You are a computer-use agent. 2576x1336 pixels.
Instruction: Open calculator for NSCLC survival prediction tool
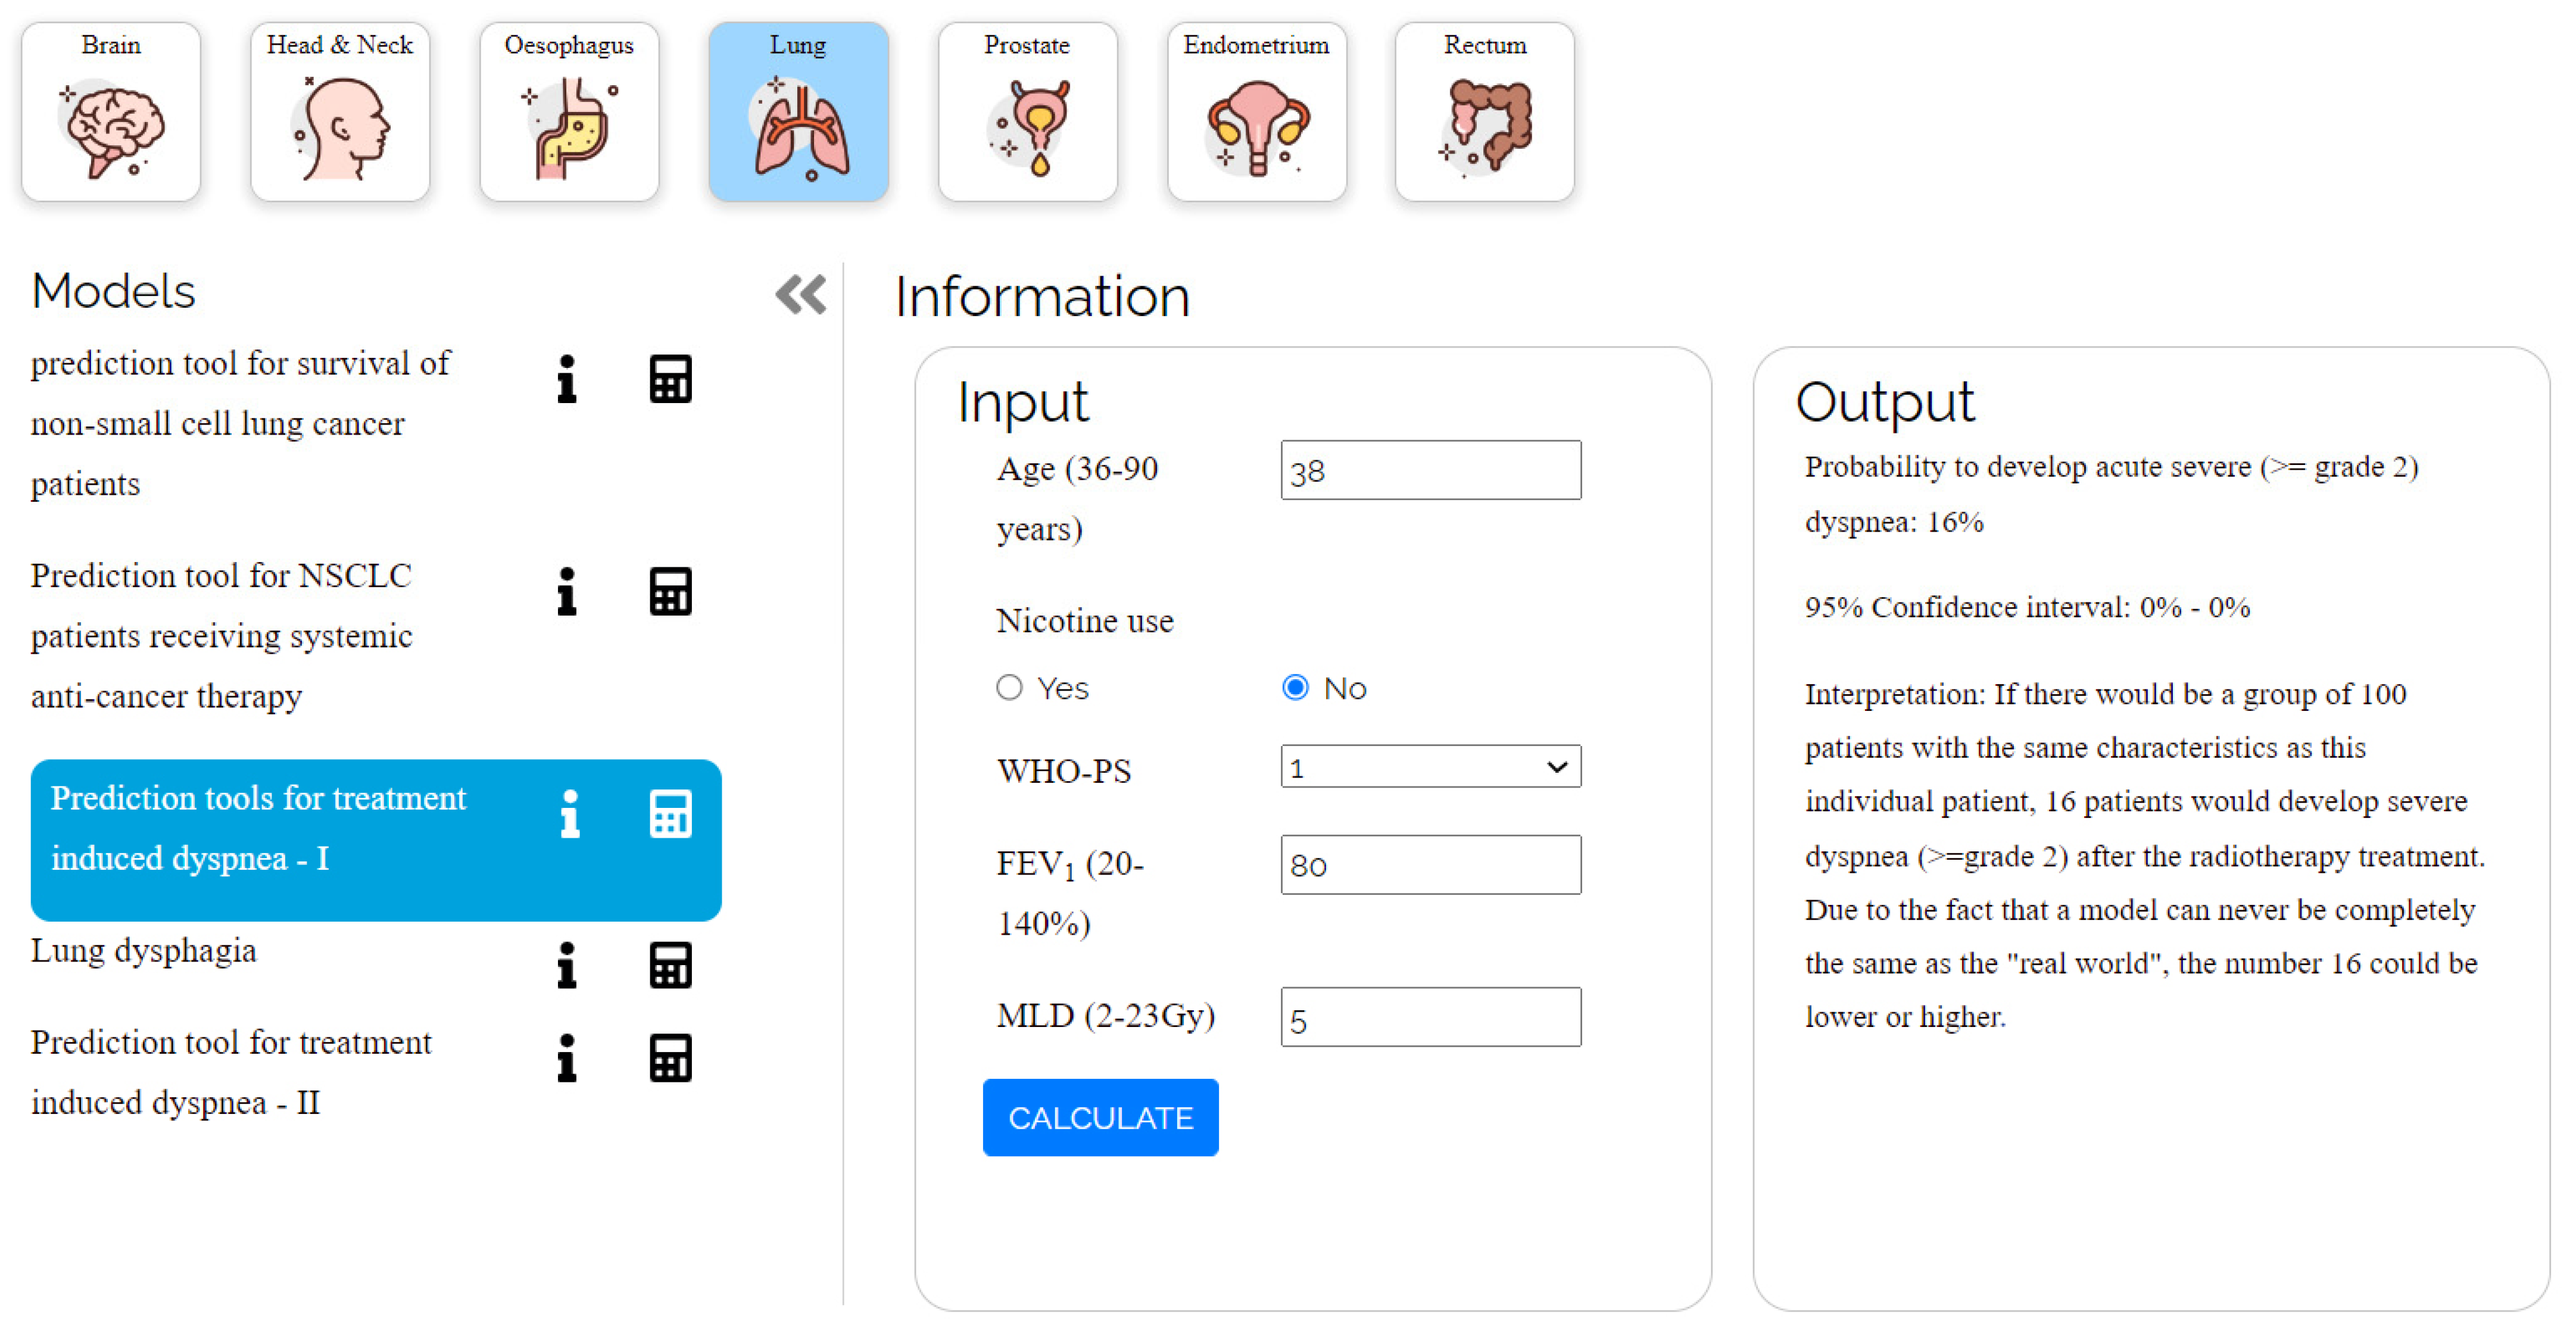tap(670, 379)
